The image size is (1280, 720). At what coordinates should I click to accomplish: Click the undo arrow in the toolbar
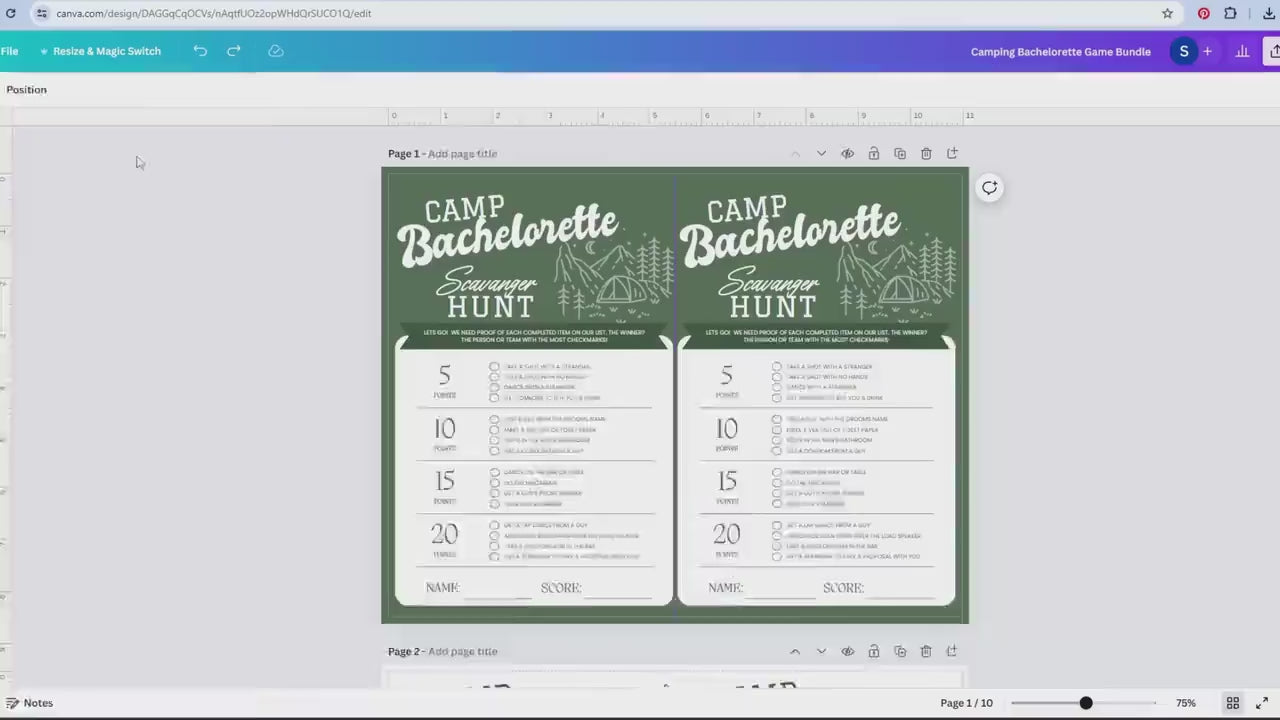click(200, 51)
